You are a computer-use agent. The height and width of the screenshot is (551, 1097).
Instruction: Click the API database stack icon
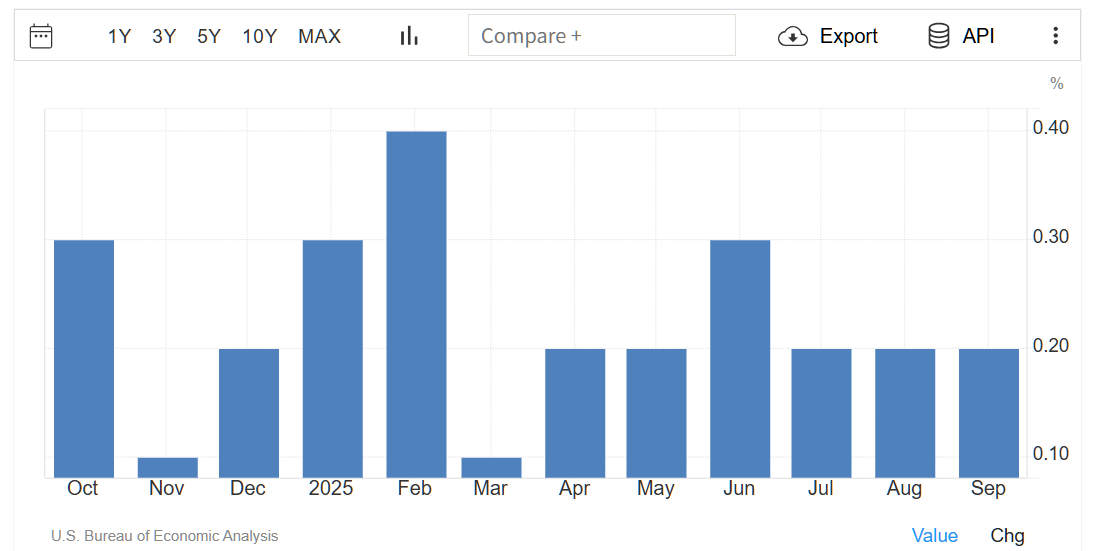[938, 36]
